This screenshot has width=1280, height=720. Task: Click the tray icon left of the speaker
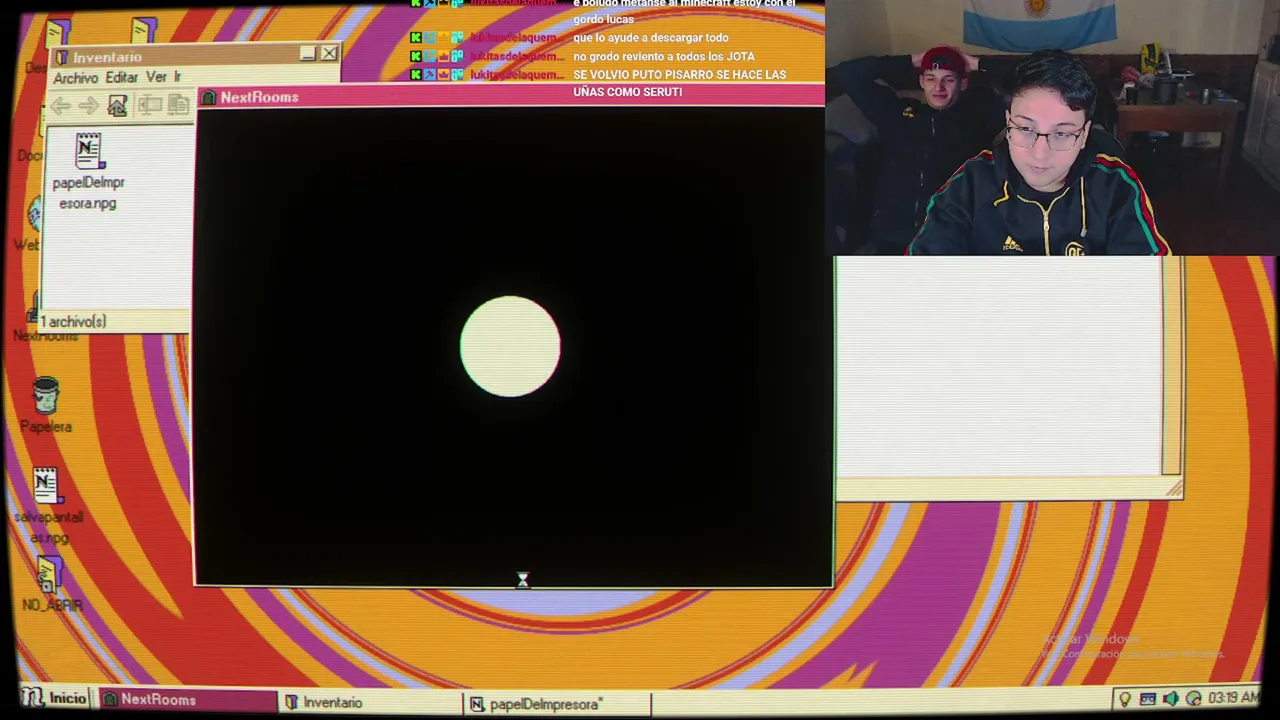coord(1147,699)
